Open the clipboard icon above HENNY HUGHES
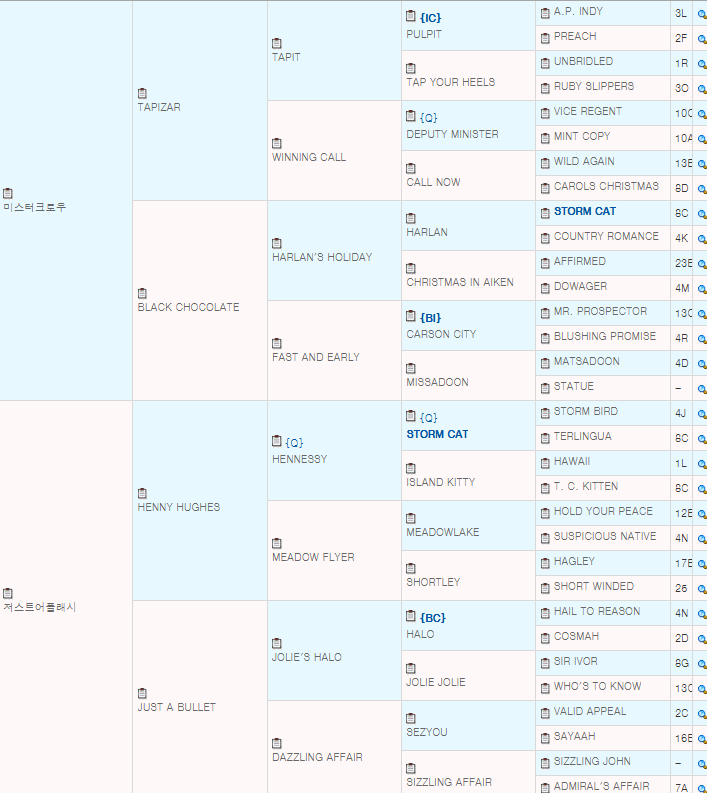The height and width of the screenshot is (793, 707). pos(142,493)
